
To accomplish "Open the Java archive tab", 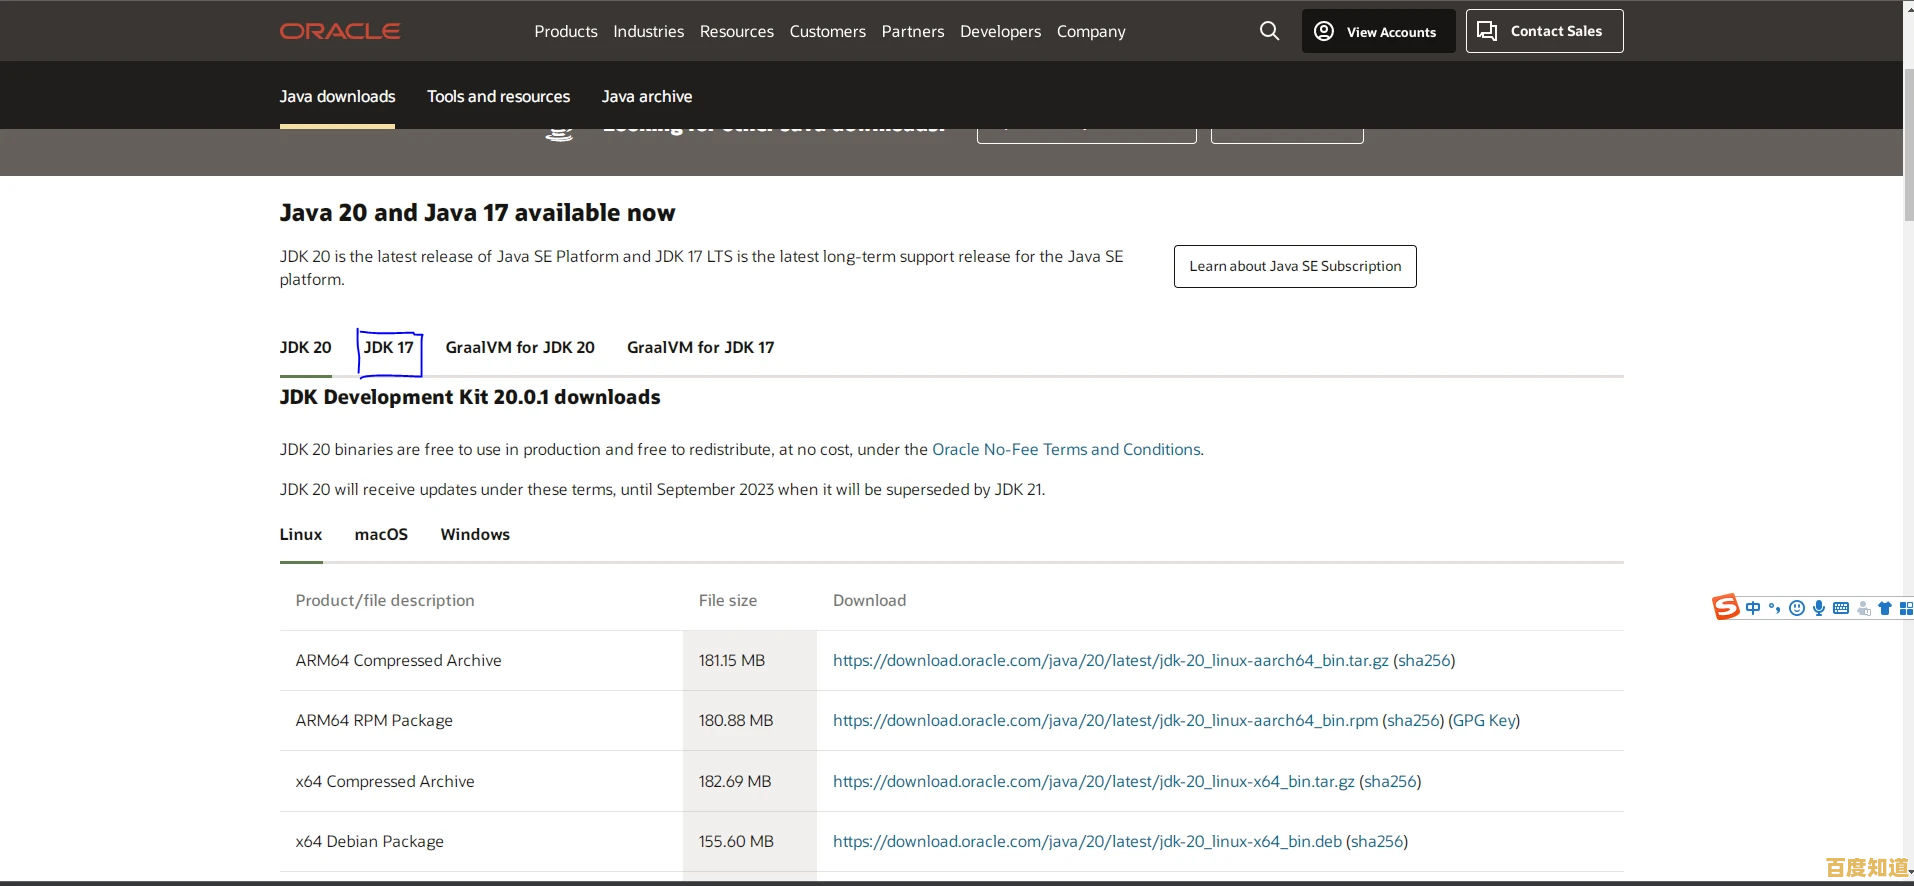I will pos(646,97).
